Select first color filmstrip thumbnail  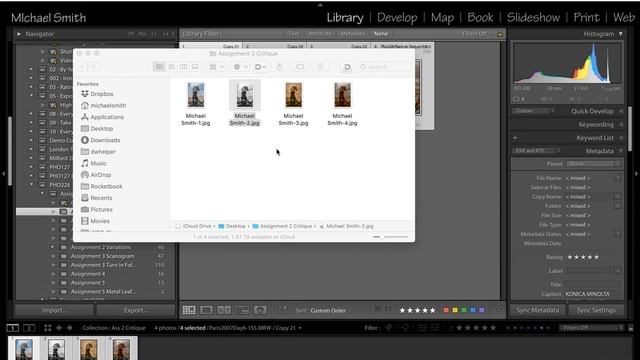[24, 349]
